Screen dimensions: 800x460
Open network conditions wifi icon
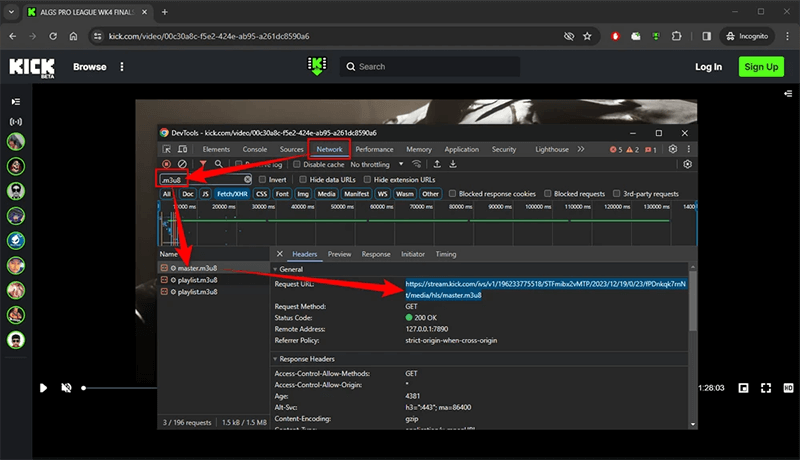pos(417,164)
